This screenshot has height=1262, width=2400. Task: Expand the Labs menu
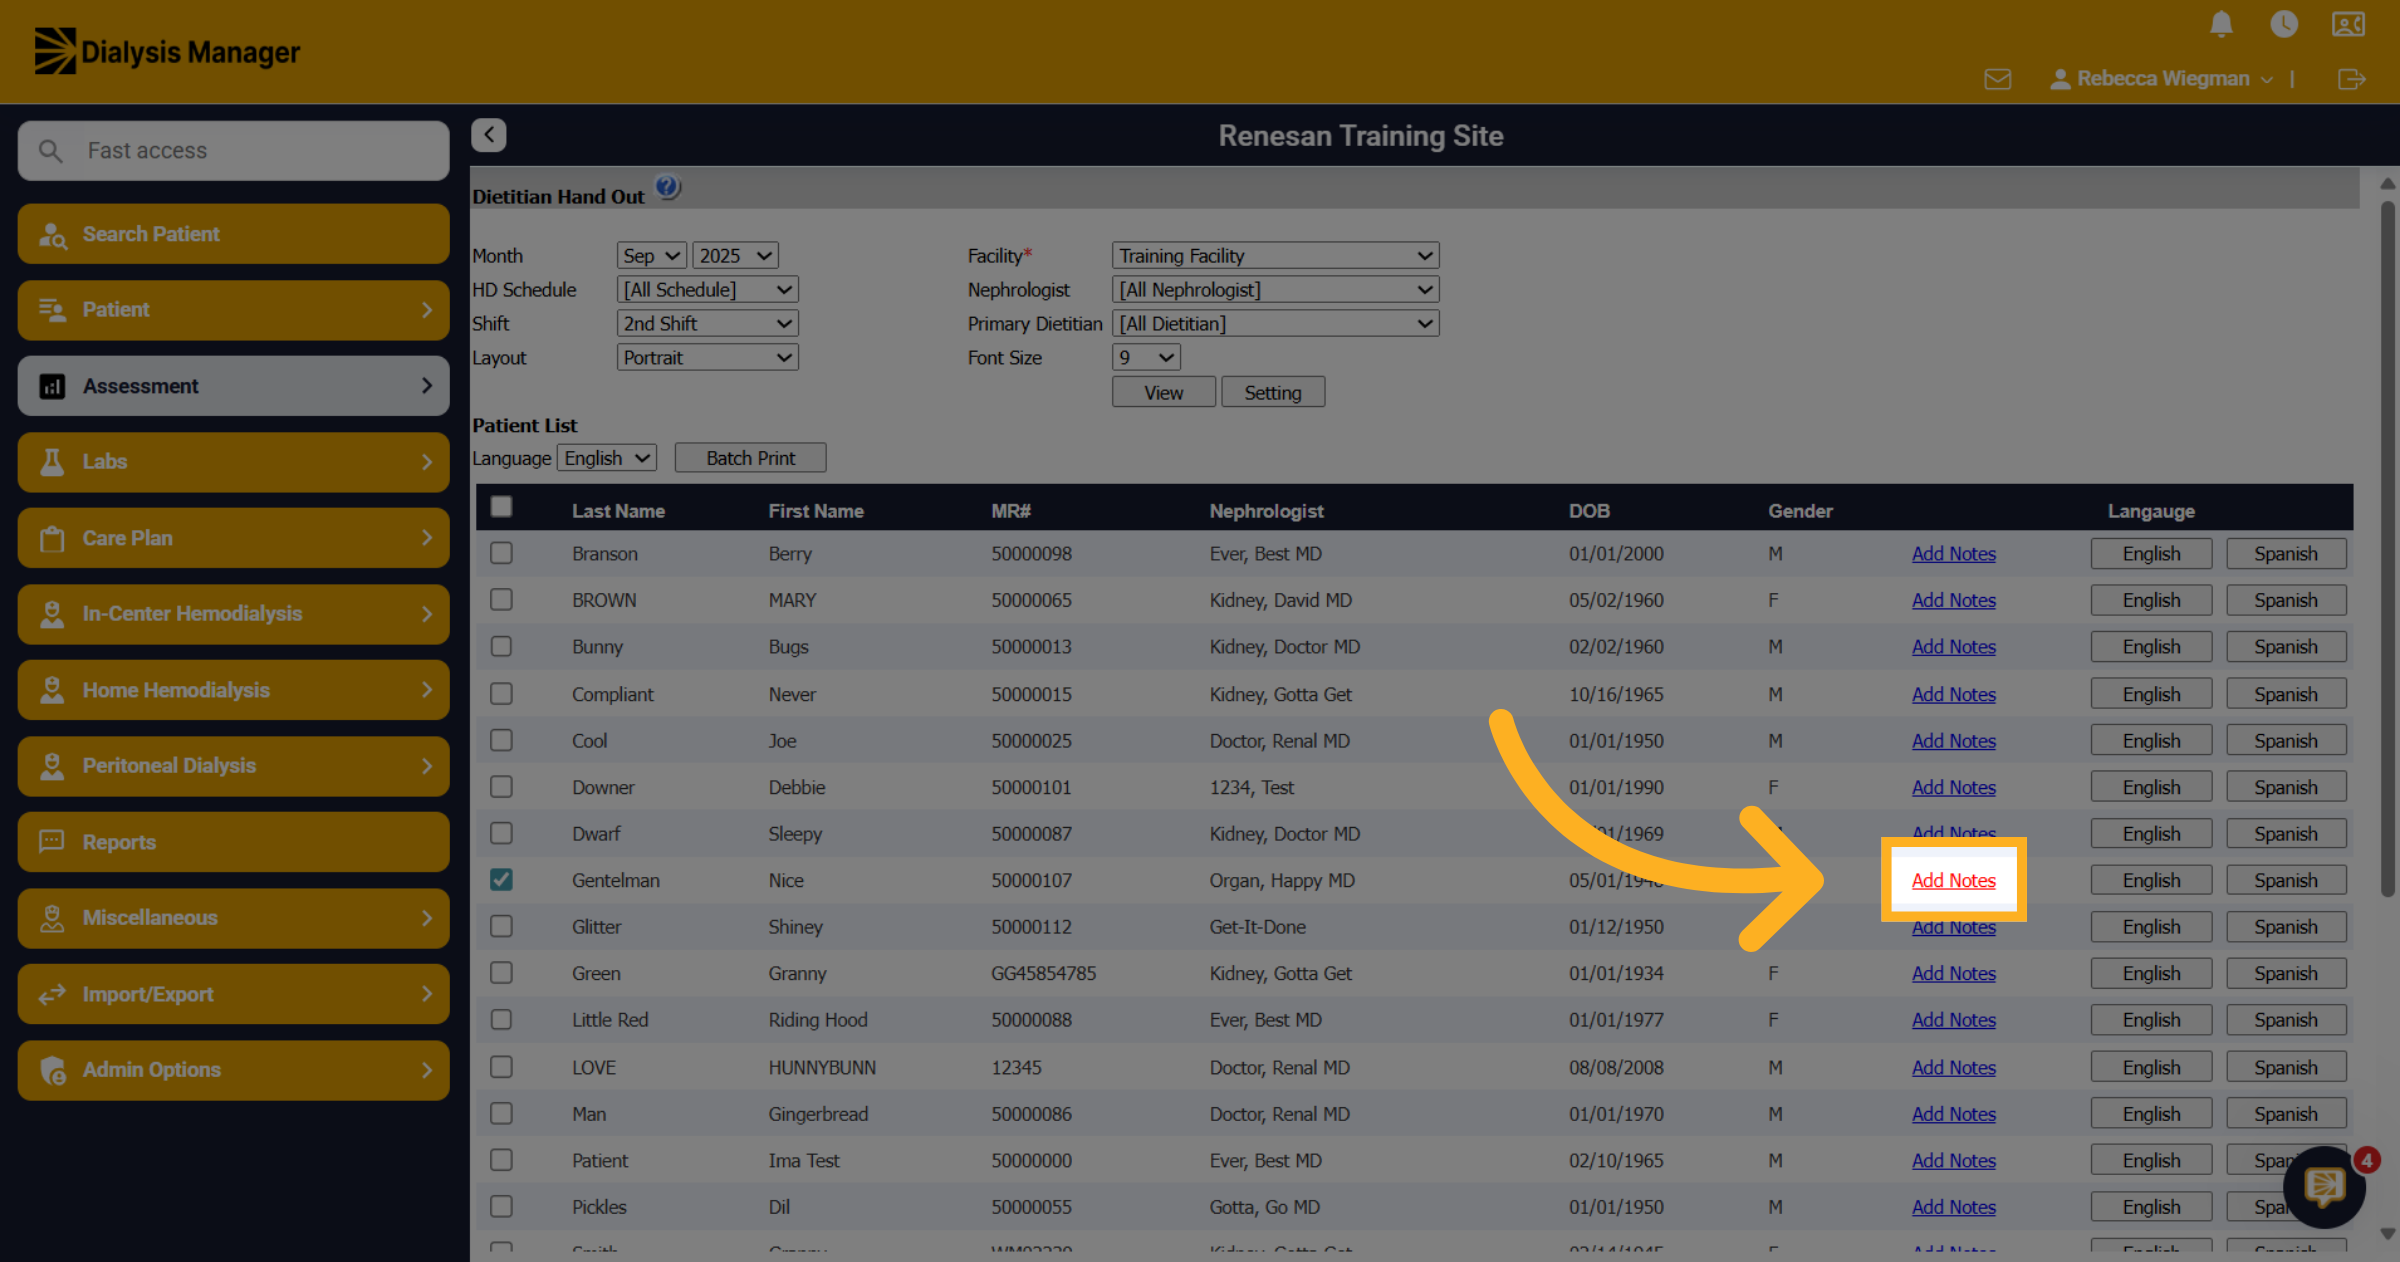click(x=233, y=462)
